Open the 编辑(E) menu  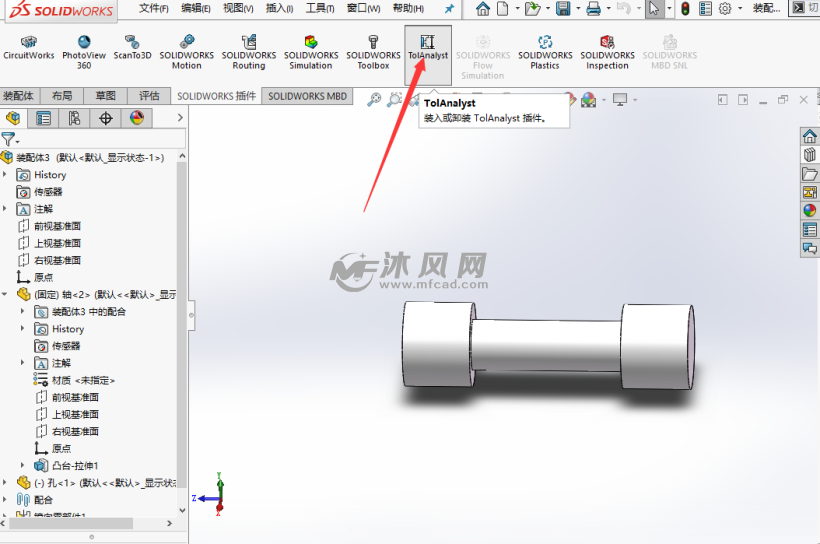click(196, 8)
